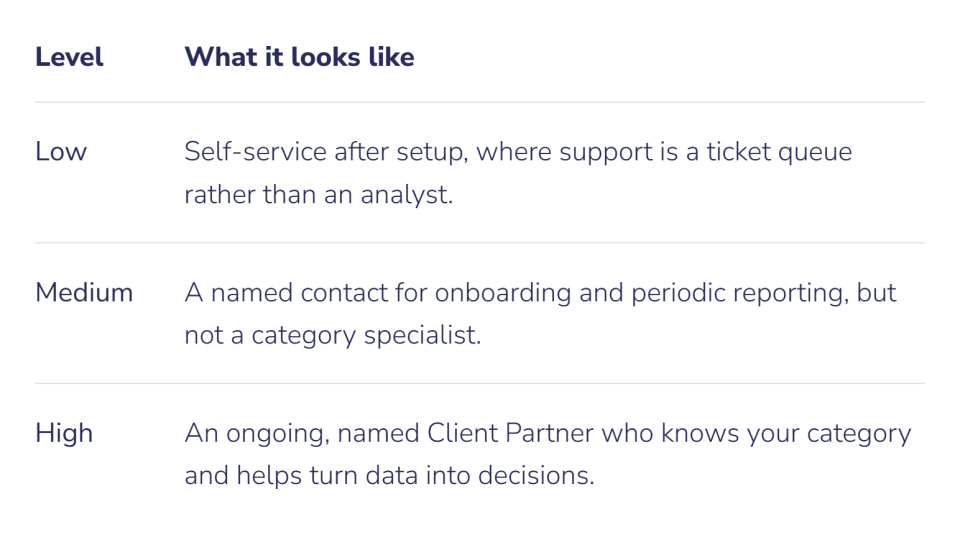Click "and helps turn data into decisions." line
Viewport: 960px width, 558px height.
389,475
